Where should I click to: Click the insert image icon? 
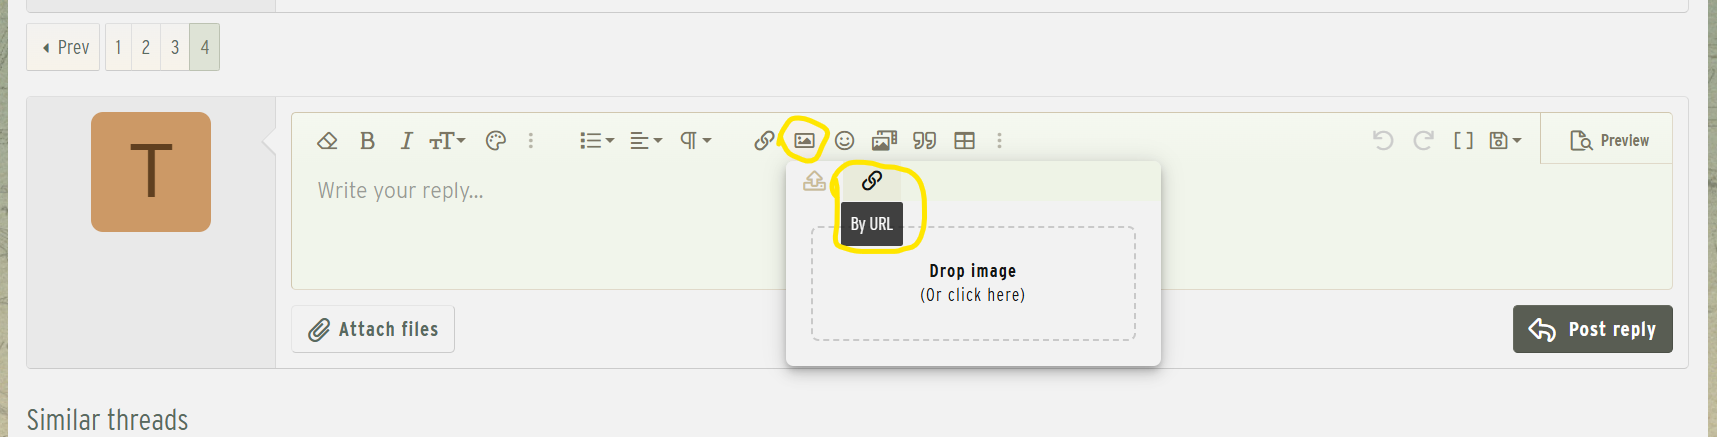tap(804, 141)
